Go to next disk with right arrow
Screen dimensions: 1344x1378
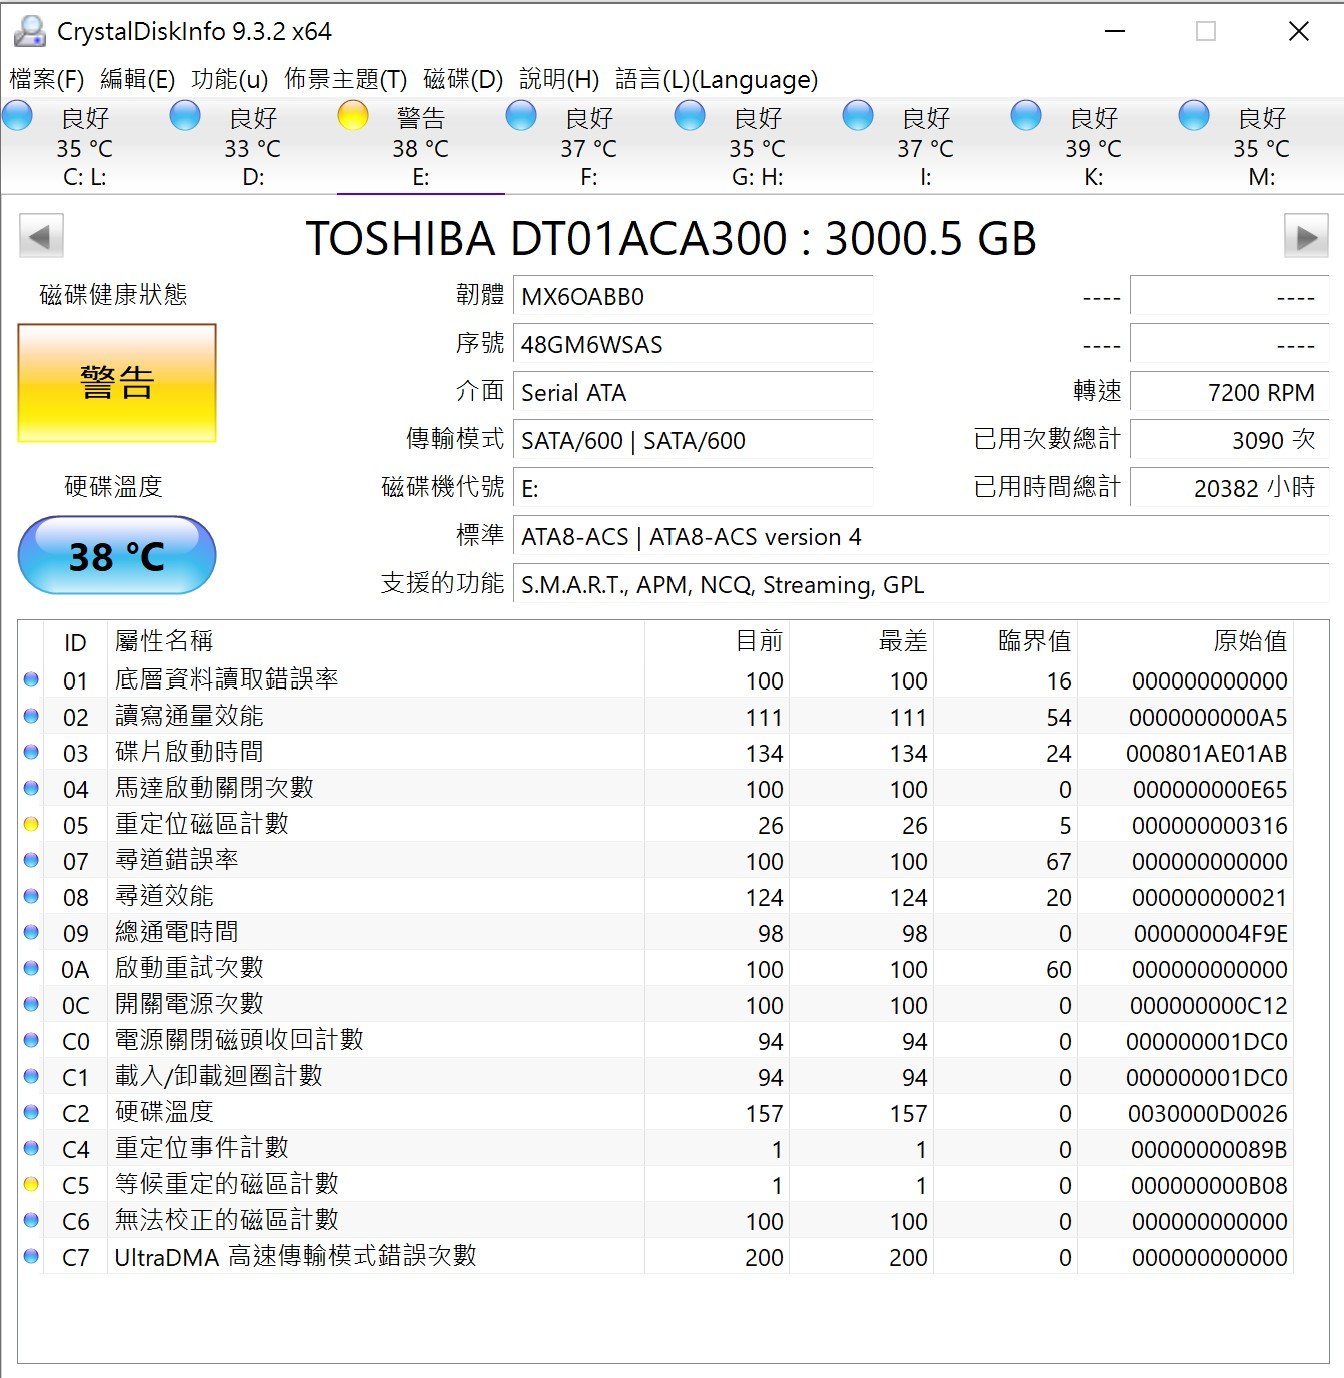tap(1306, 237)
